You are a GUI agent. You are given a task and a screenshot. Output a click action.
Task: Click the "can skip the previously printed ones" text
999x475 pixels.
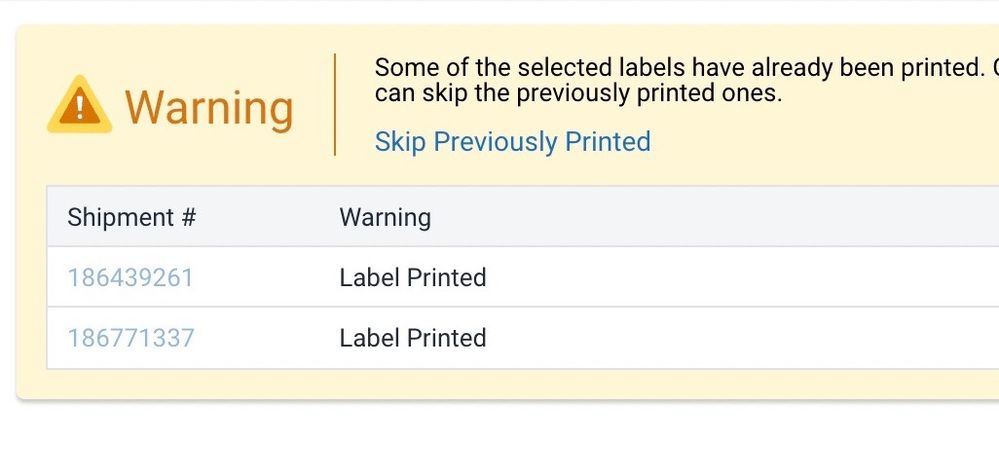(578, 94)
